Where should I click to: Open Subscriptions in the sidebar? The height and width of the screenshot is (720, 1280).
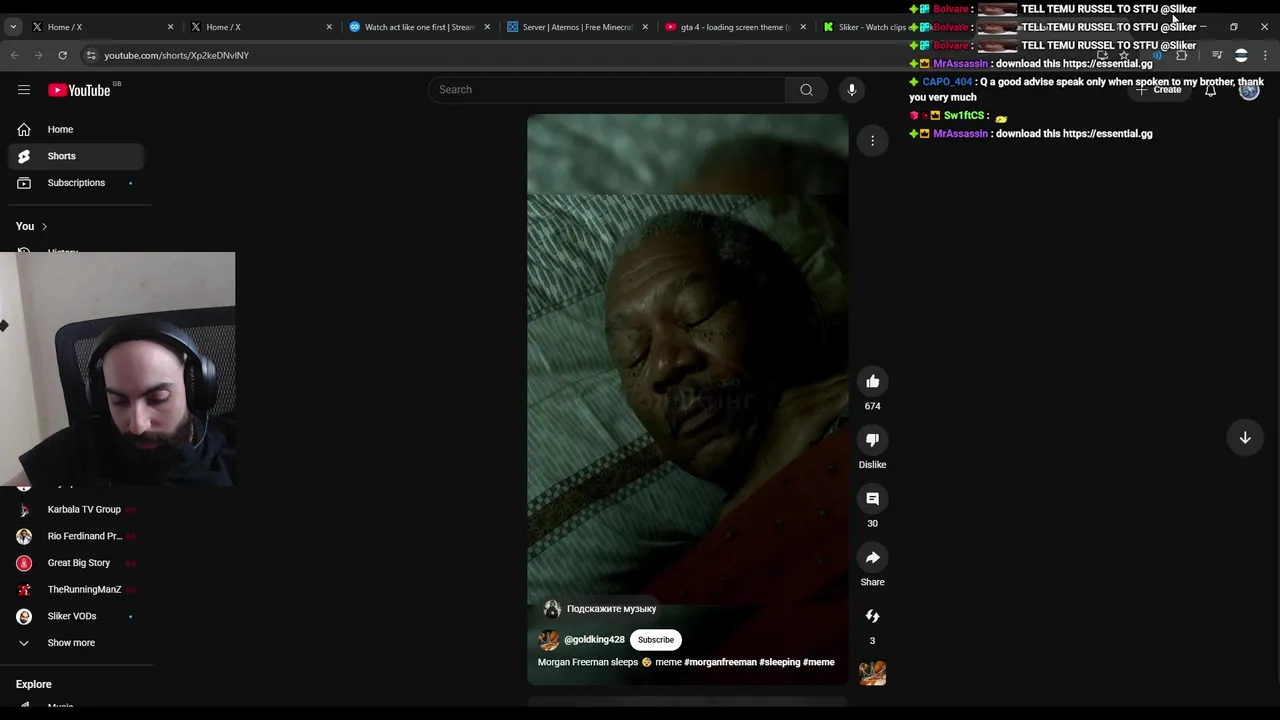(76, 183)
